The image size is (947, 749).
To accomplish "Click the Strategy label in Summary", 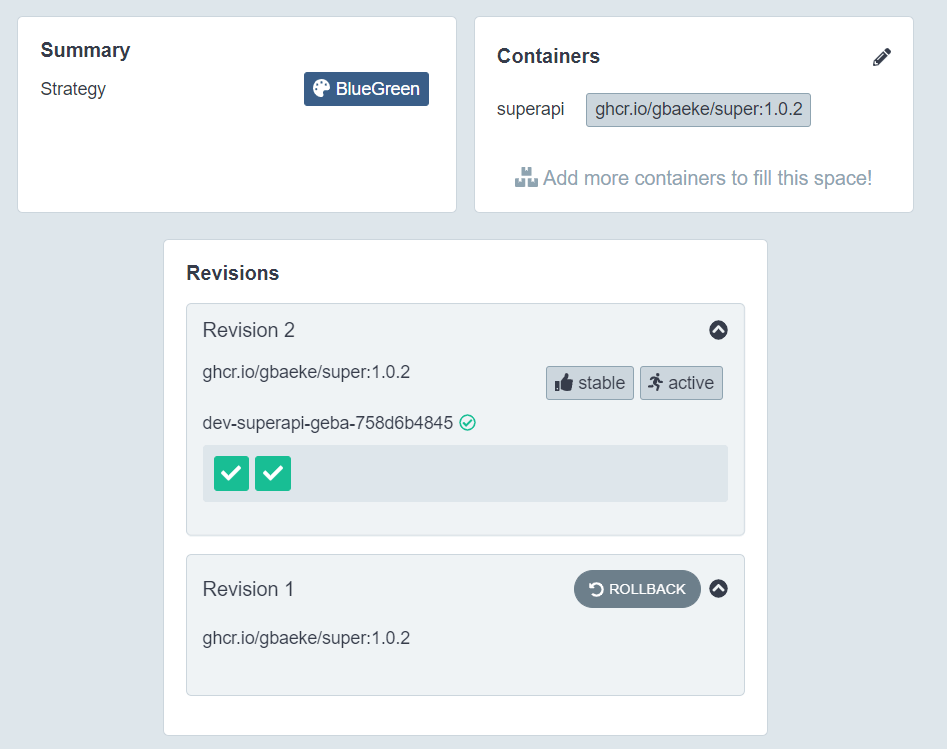I will 73,89.
